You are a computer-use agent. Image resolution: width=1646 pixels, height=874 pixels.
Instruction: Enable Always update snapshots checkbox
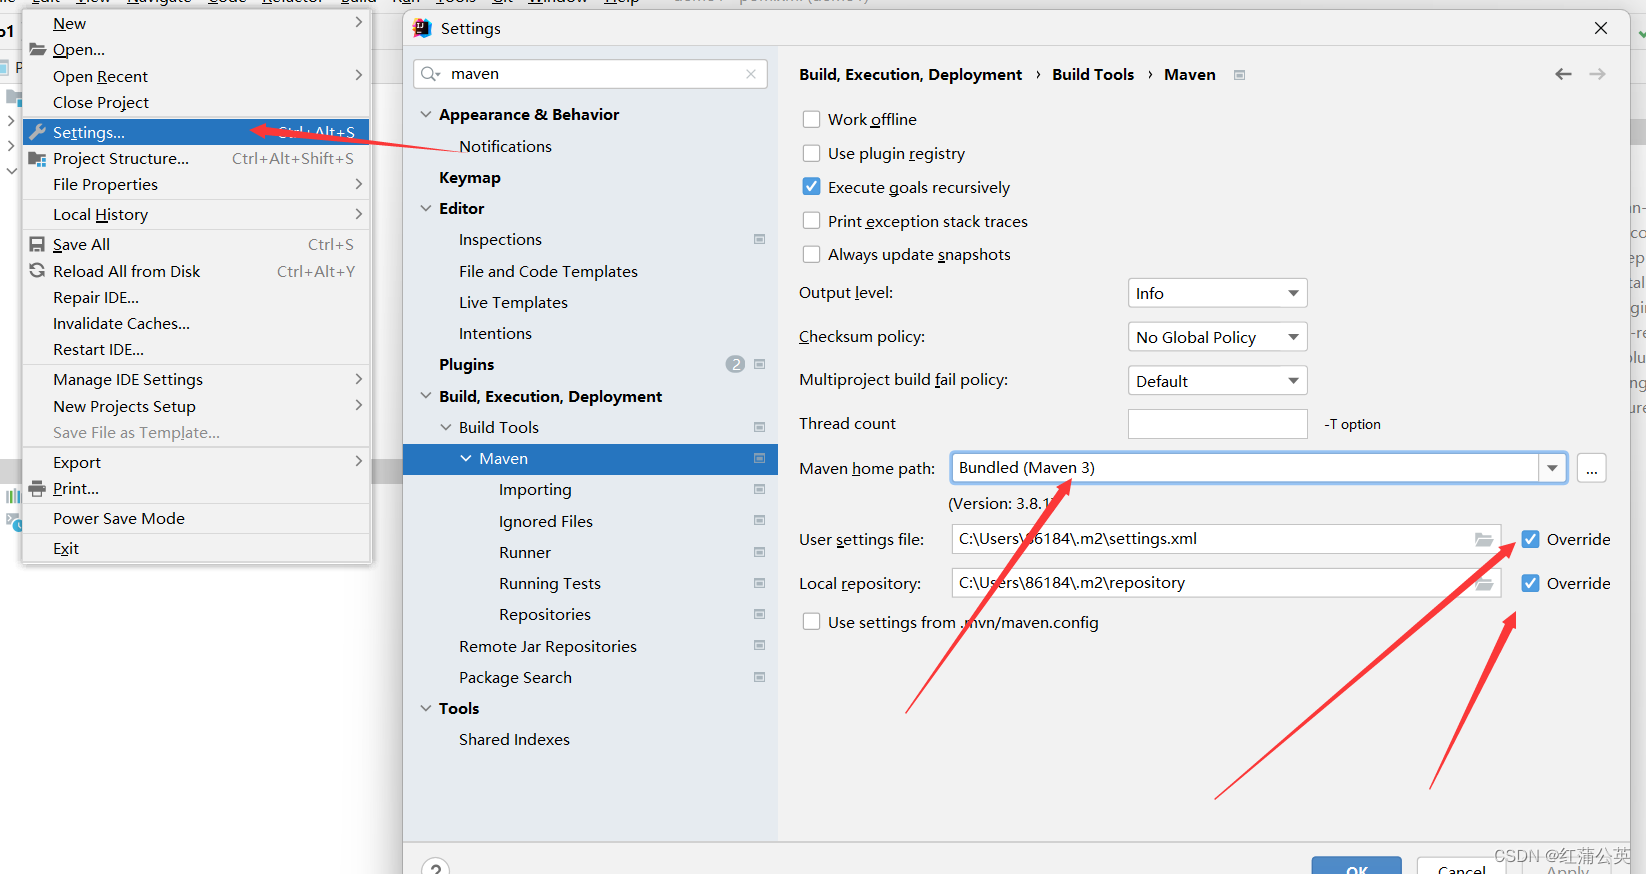(x=811, y=254)
